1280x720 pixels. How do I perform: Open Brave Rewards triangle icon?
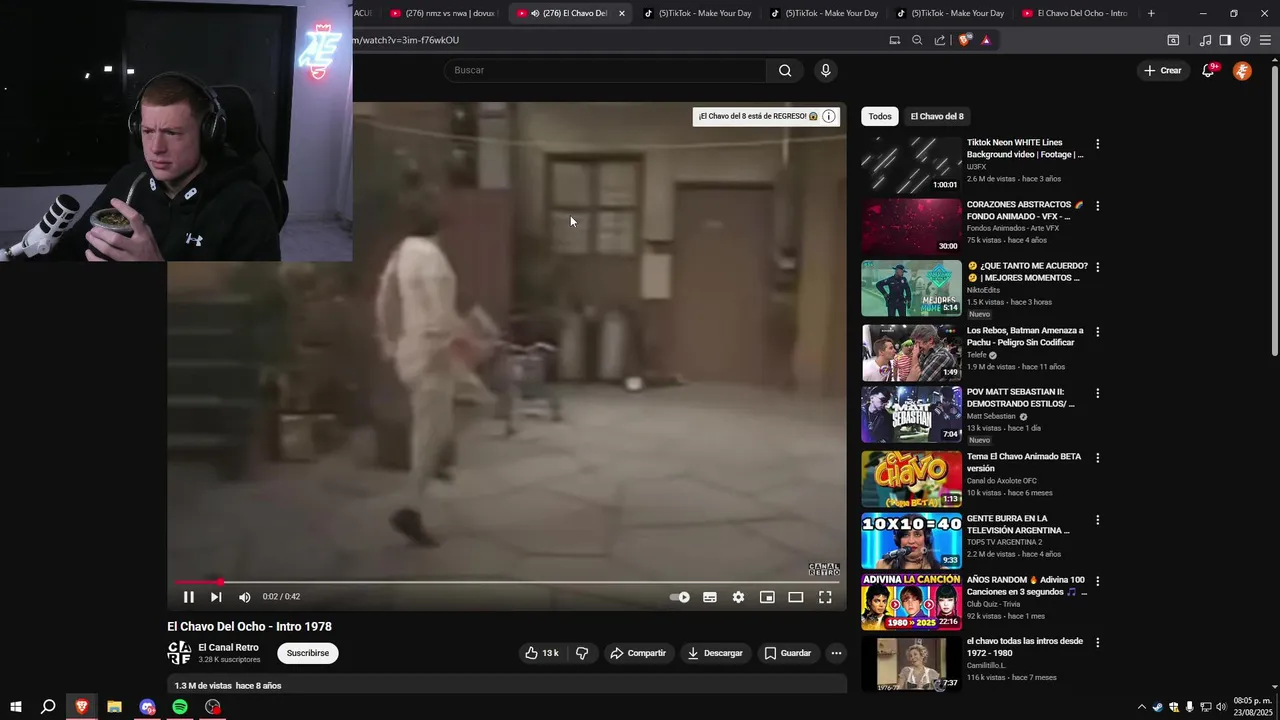pyautogui.click(x=986, y=40)
